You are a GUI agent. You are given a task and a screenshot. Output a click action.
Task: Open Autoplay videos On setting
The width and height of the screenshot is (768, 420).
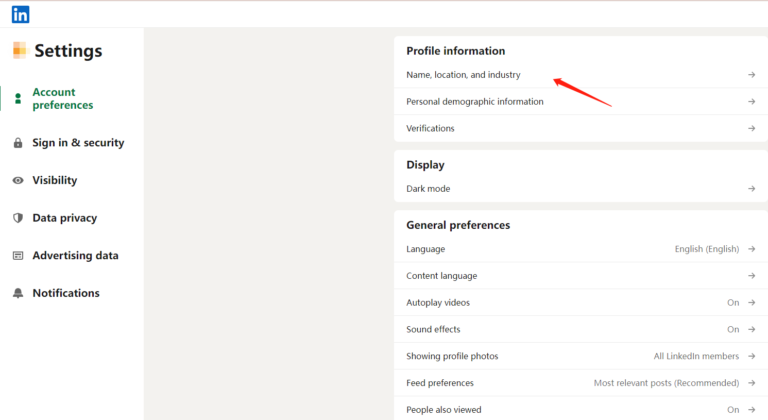pos(733,302)
